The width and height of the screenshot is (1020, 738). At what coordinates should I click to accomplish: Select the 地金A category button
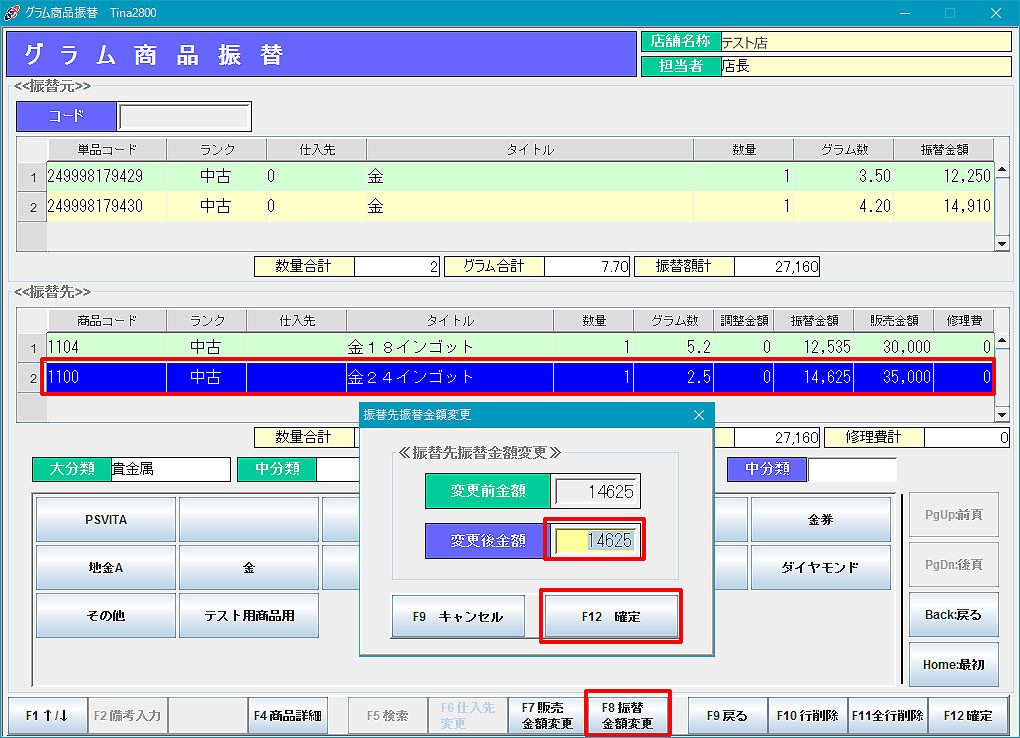(x=106, y=567)
